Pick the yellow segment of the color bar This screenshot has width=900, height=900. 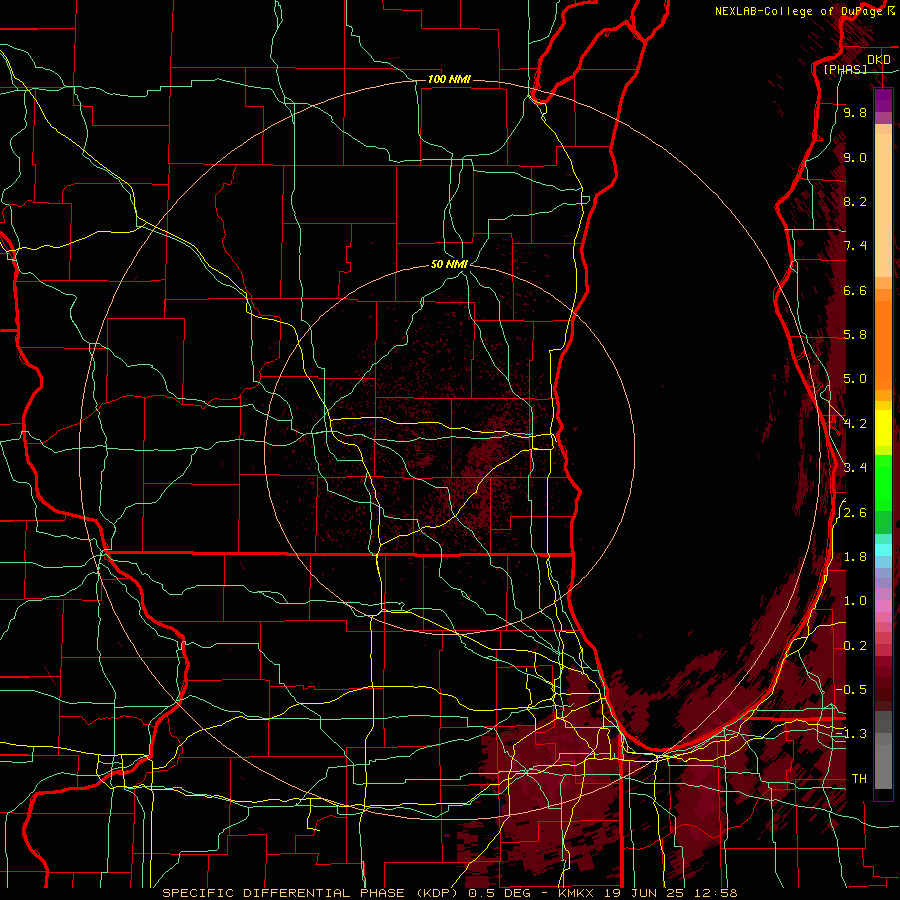coord(883,428)
